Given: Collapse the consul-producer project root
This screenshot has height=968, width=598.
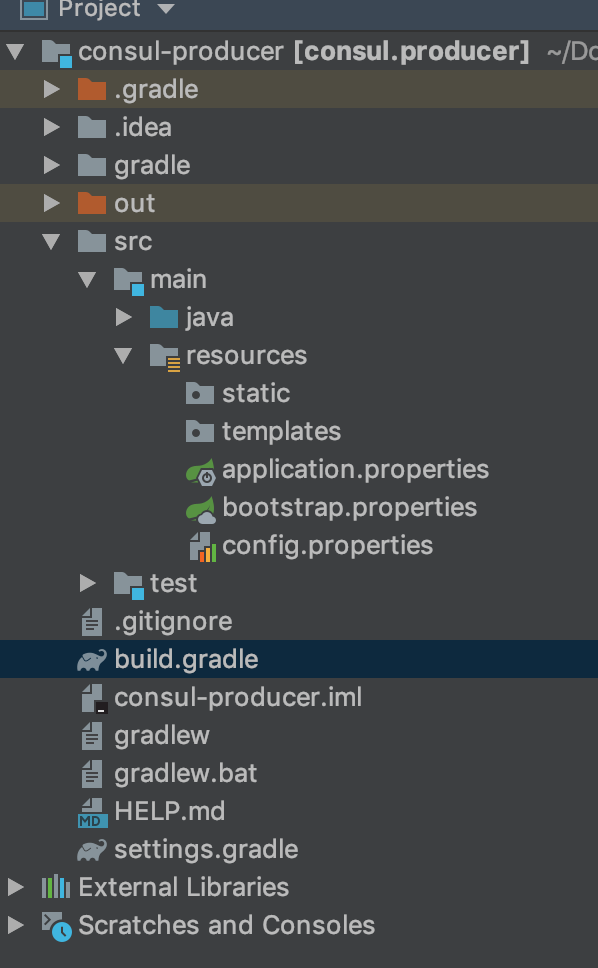Looking at the screenshot, I should click(15, 51).
